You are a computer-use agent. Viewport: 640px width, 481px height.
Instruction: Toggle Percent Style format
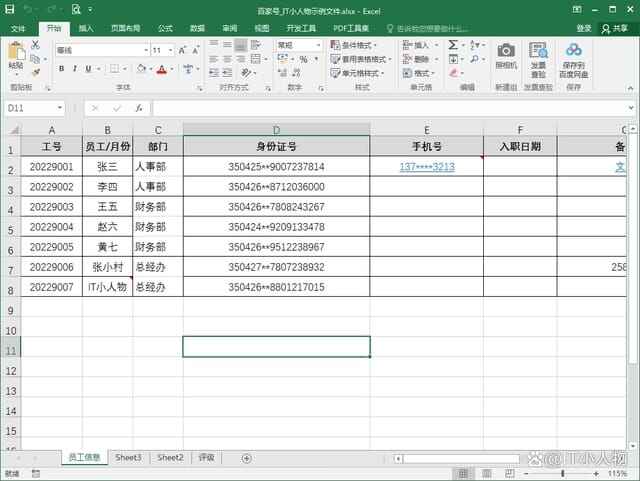click(304, 59)
